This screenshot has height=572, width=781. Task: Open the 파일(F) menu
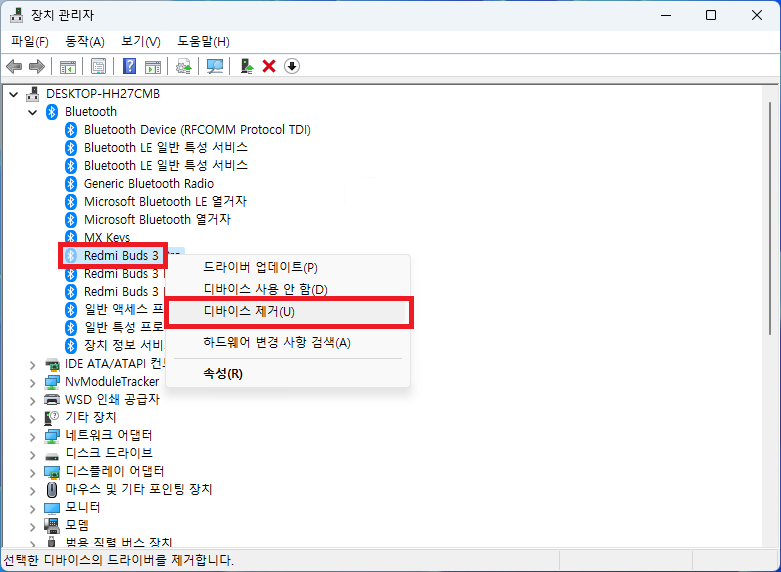[30, 42]
